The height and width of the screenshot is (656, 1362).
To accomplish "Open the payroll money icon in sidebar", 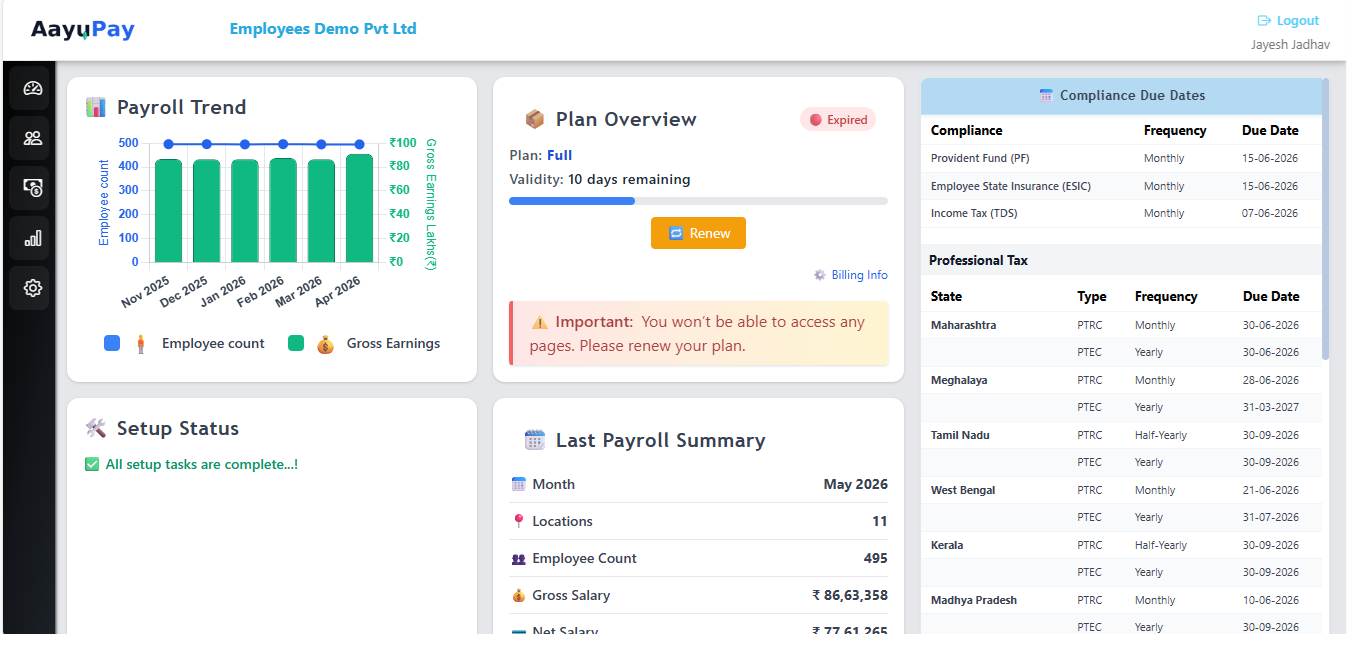I will [33, 188].
